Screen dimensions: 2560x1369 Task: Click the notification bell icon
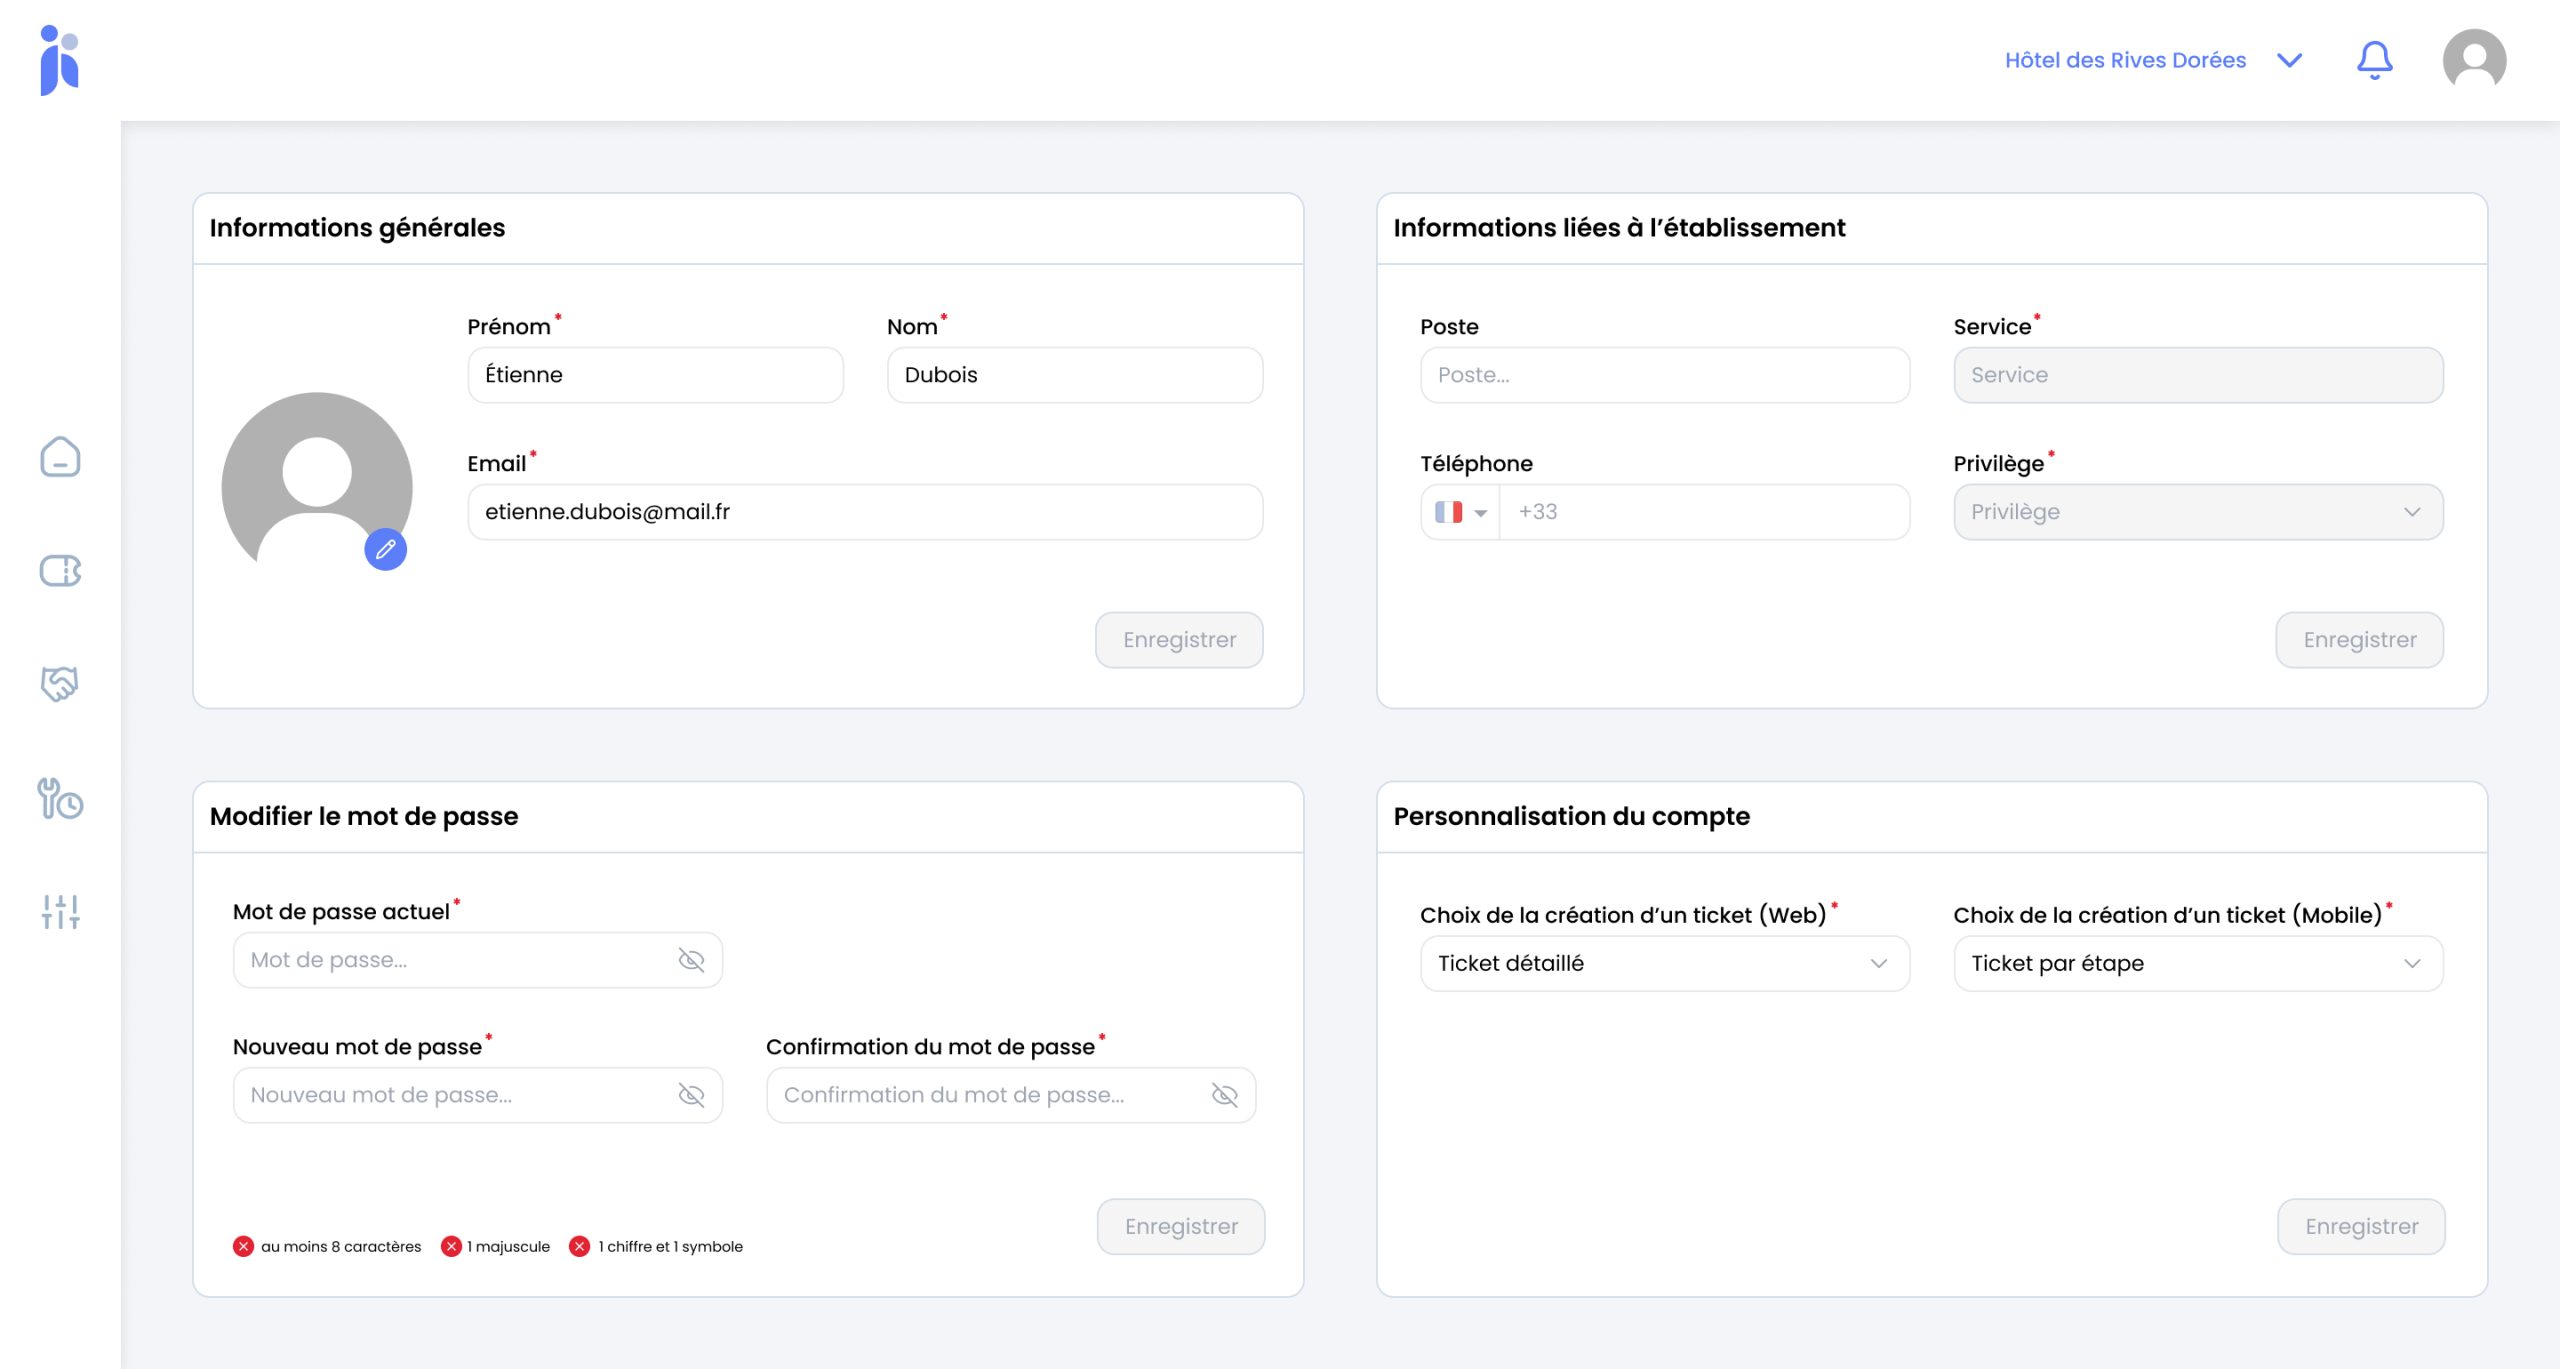pos(2374,60)
